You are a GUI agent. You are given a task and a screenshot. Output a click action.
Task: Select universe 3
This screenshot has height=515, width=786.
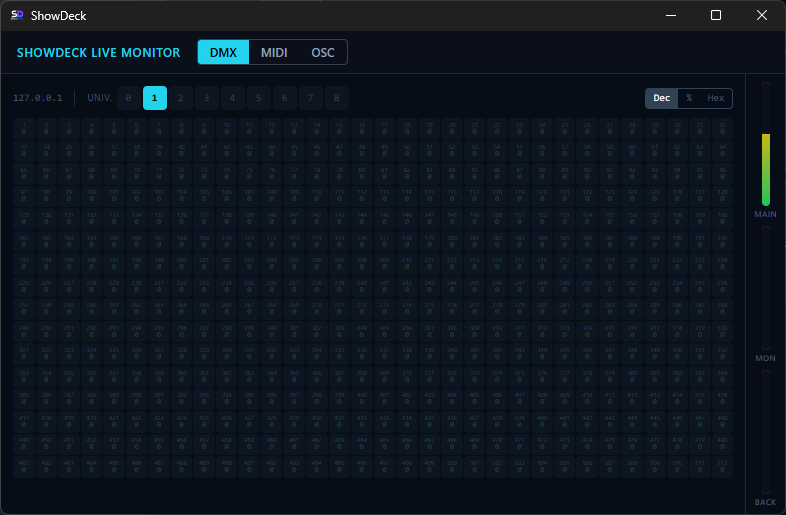point(207,98)
